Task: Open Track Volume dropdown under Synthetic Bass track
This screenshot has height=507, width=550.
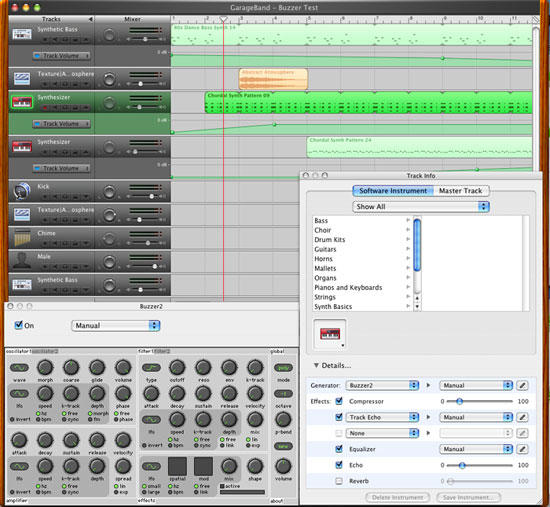Action: point(61,56)
